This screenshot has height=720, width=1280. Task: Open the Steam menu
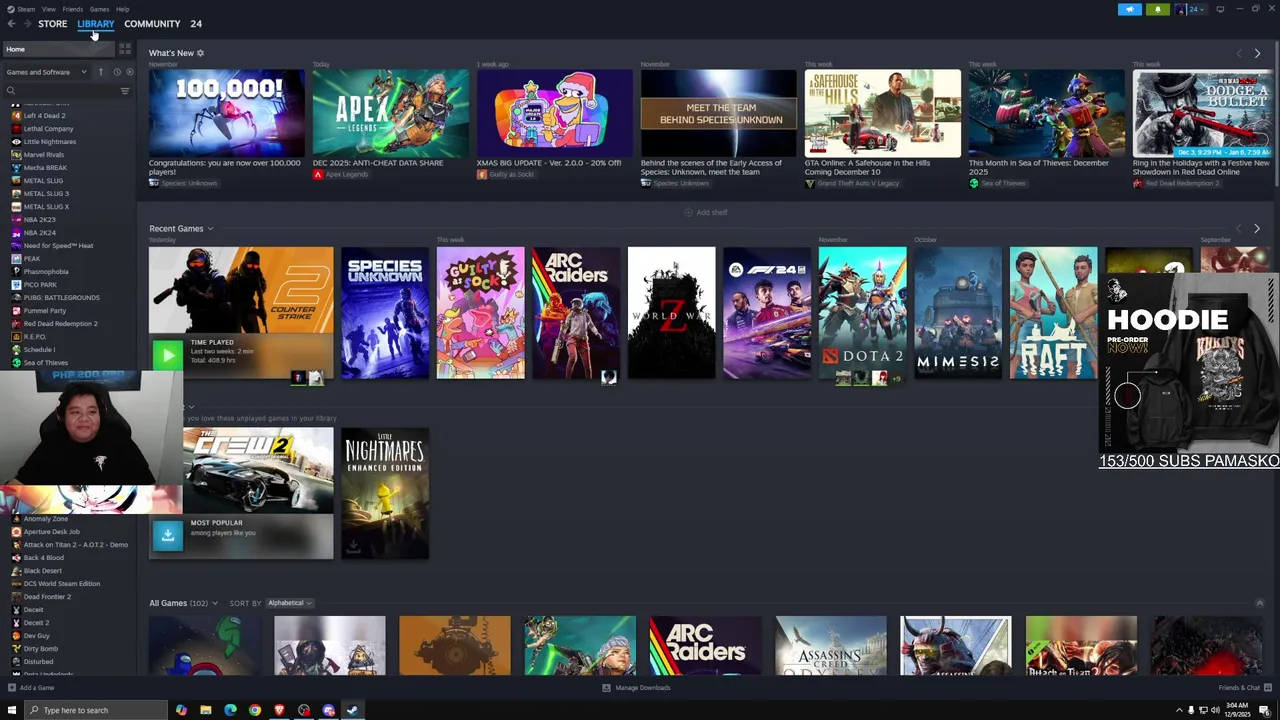[x=22, y=9]
